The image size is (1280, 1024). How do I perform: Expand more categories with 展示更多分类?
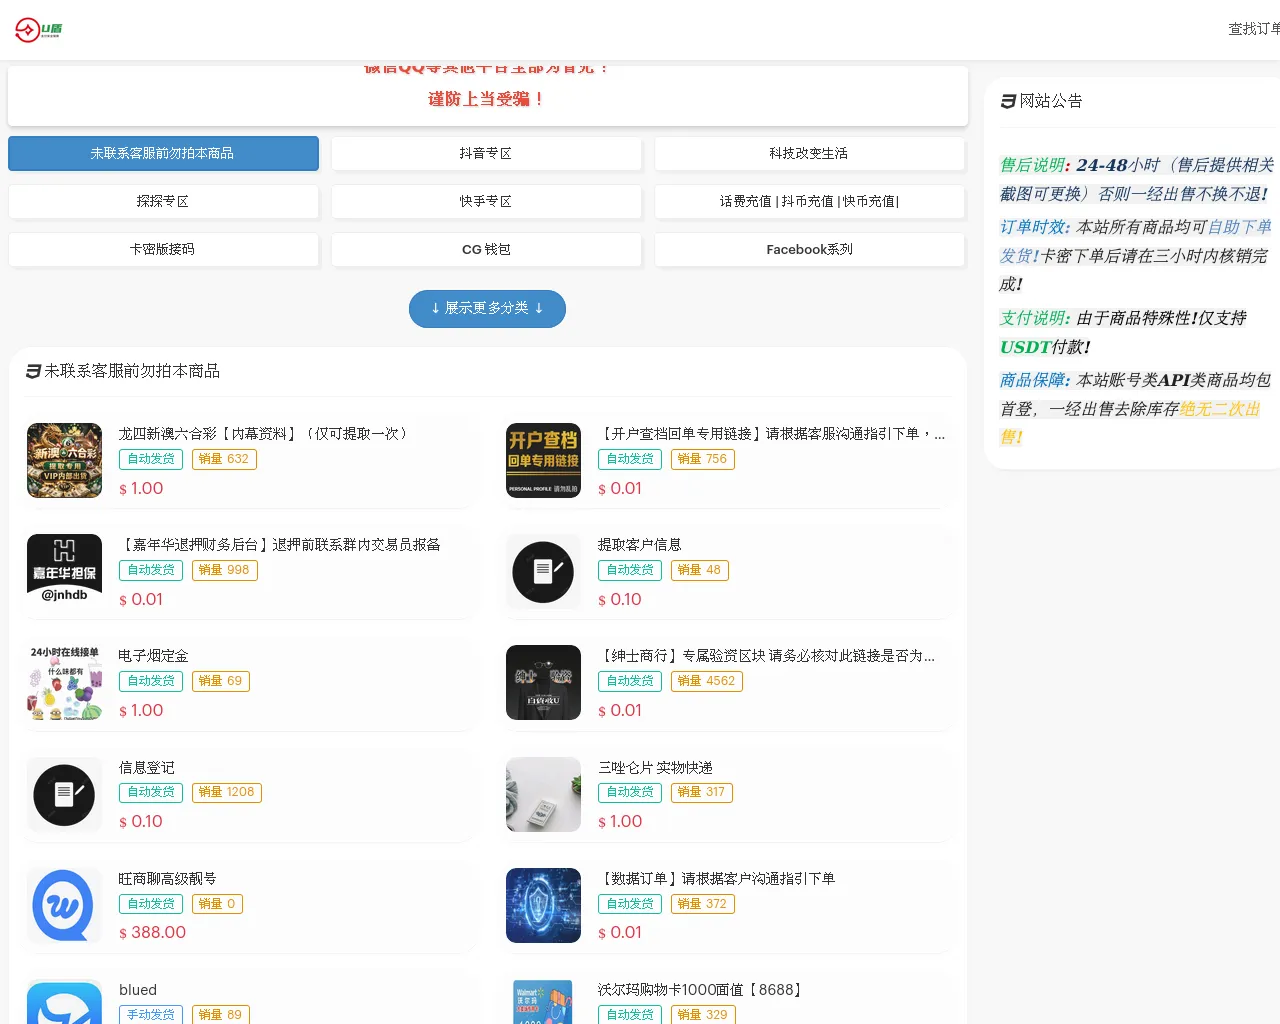487,308
